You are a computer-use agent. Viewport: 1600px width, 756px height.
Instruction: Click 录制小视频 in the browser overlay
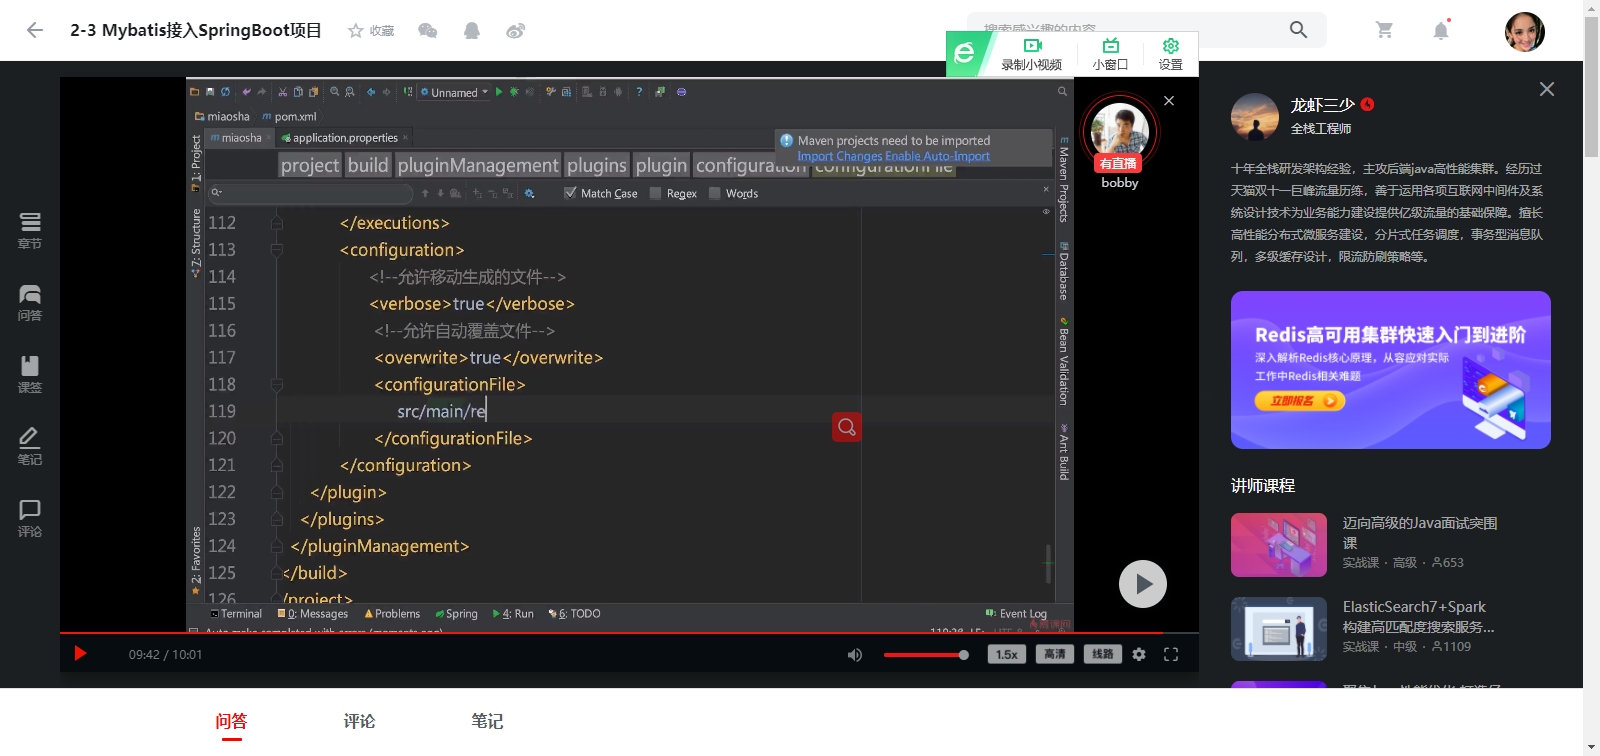click(x=1032, y=55)
